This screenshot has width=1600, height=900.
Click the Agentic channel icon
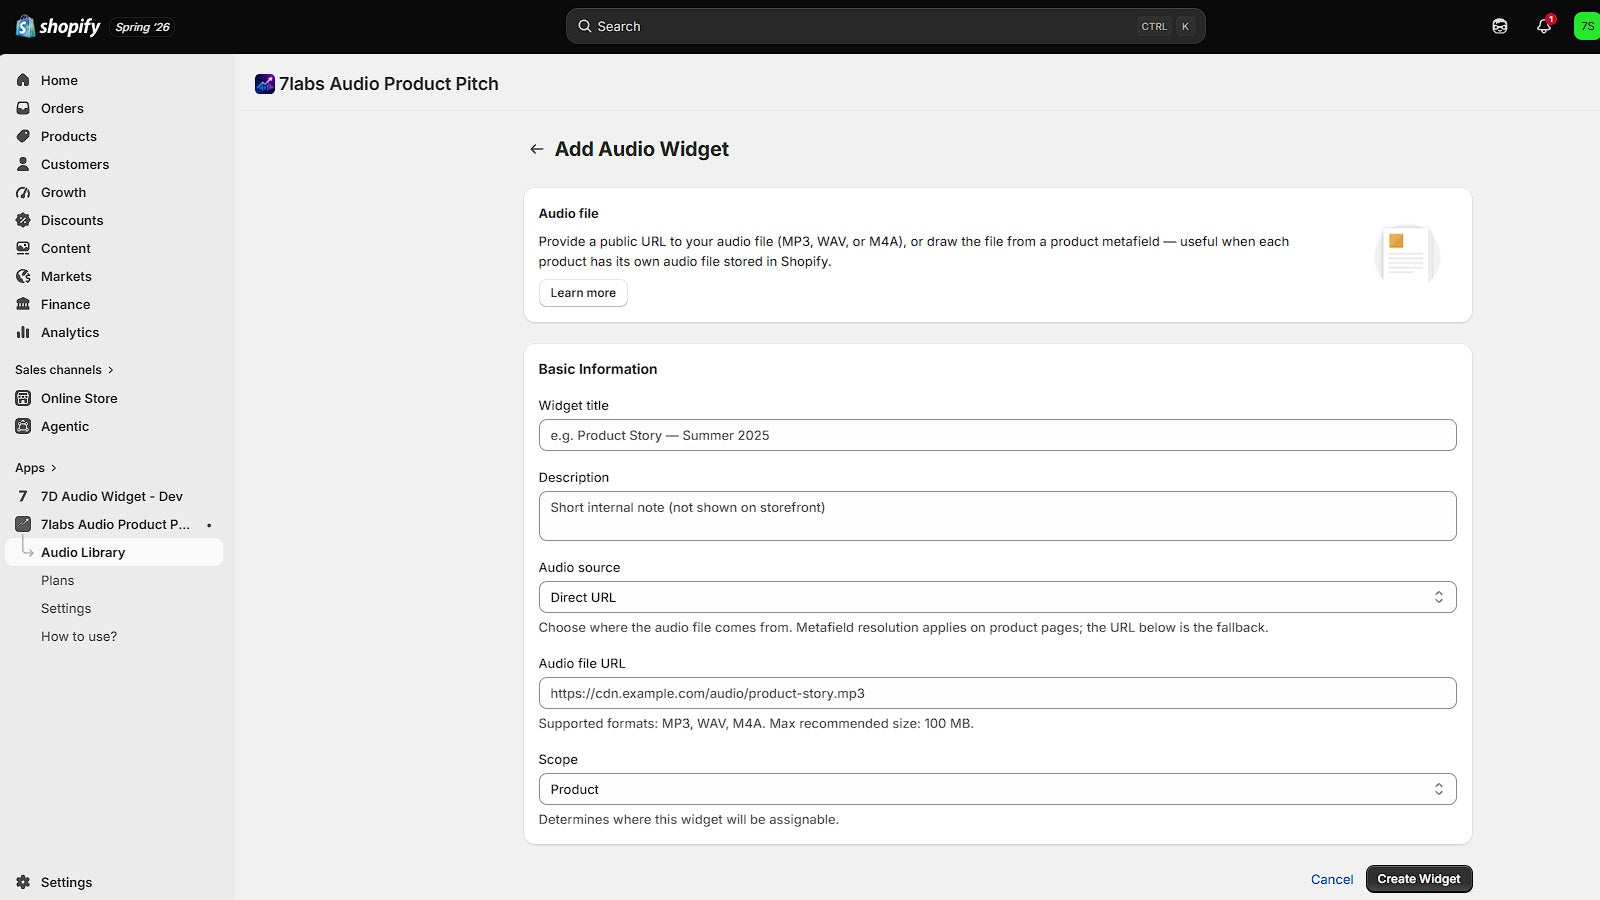click(23, 426)
